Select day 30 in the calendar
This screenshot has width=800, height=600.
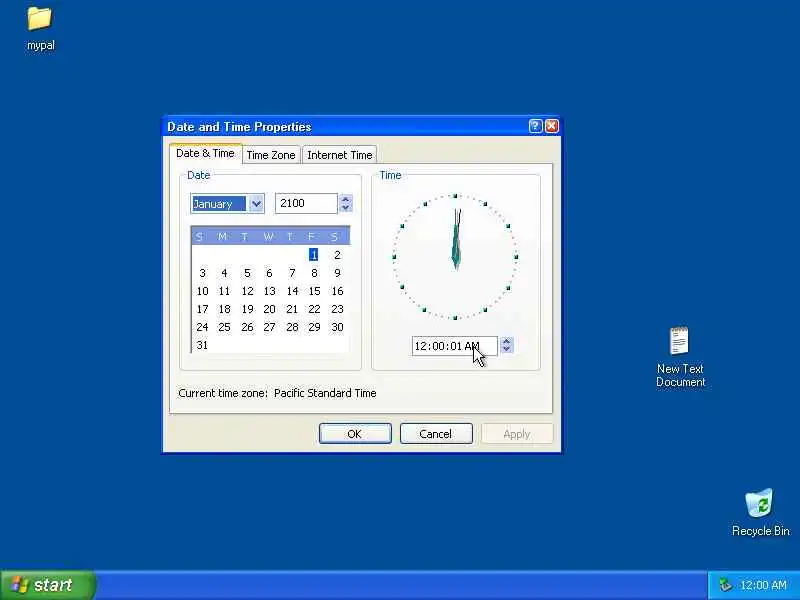pyautogui.click(x=337, y=327)
